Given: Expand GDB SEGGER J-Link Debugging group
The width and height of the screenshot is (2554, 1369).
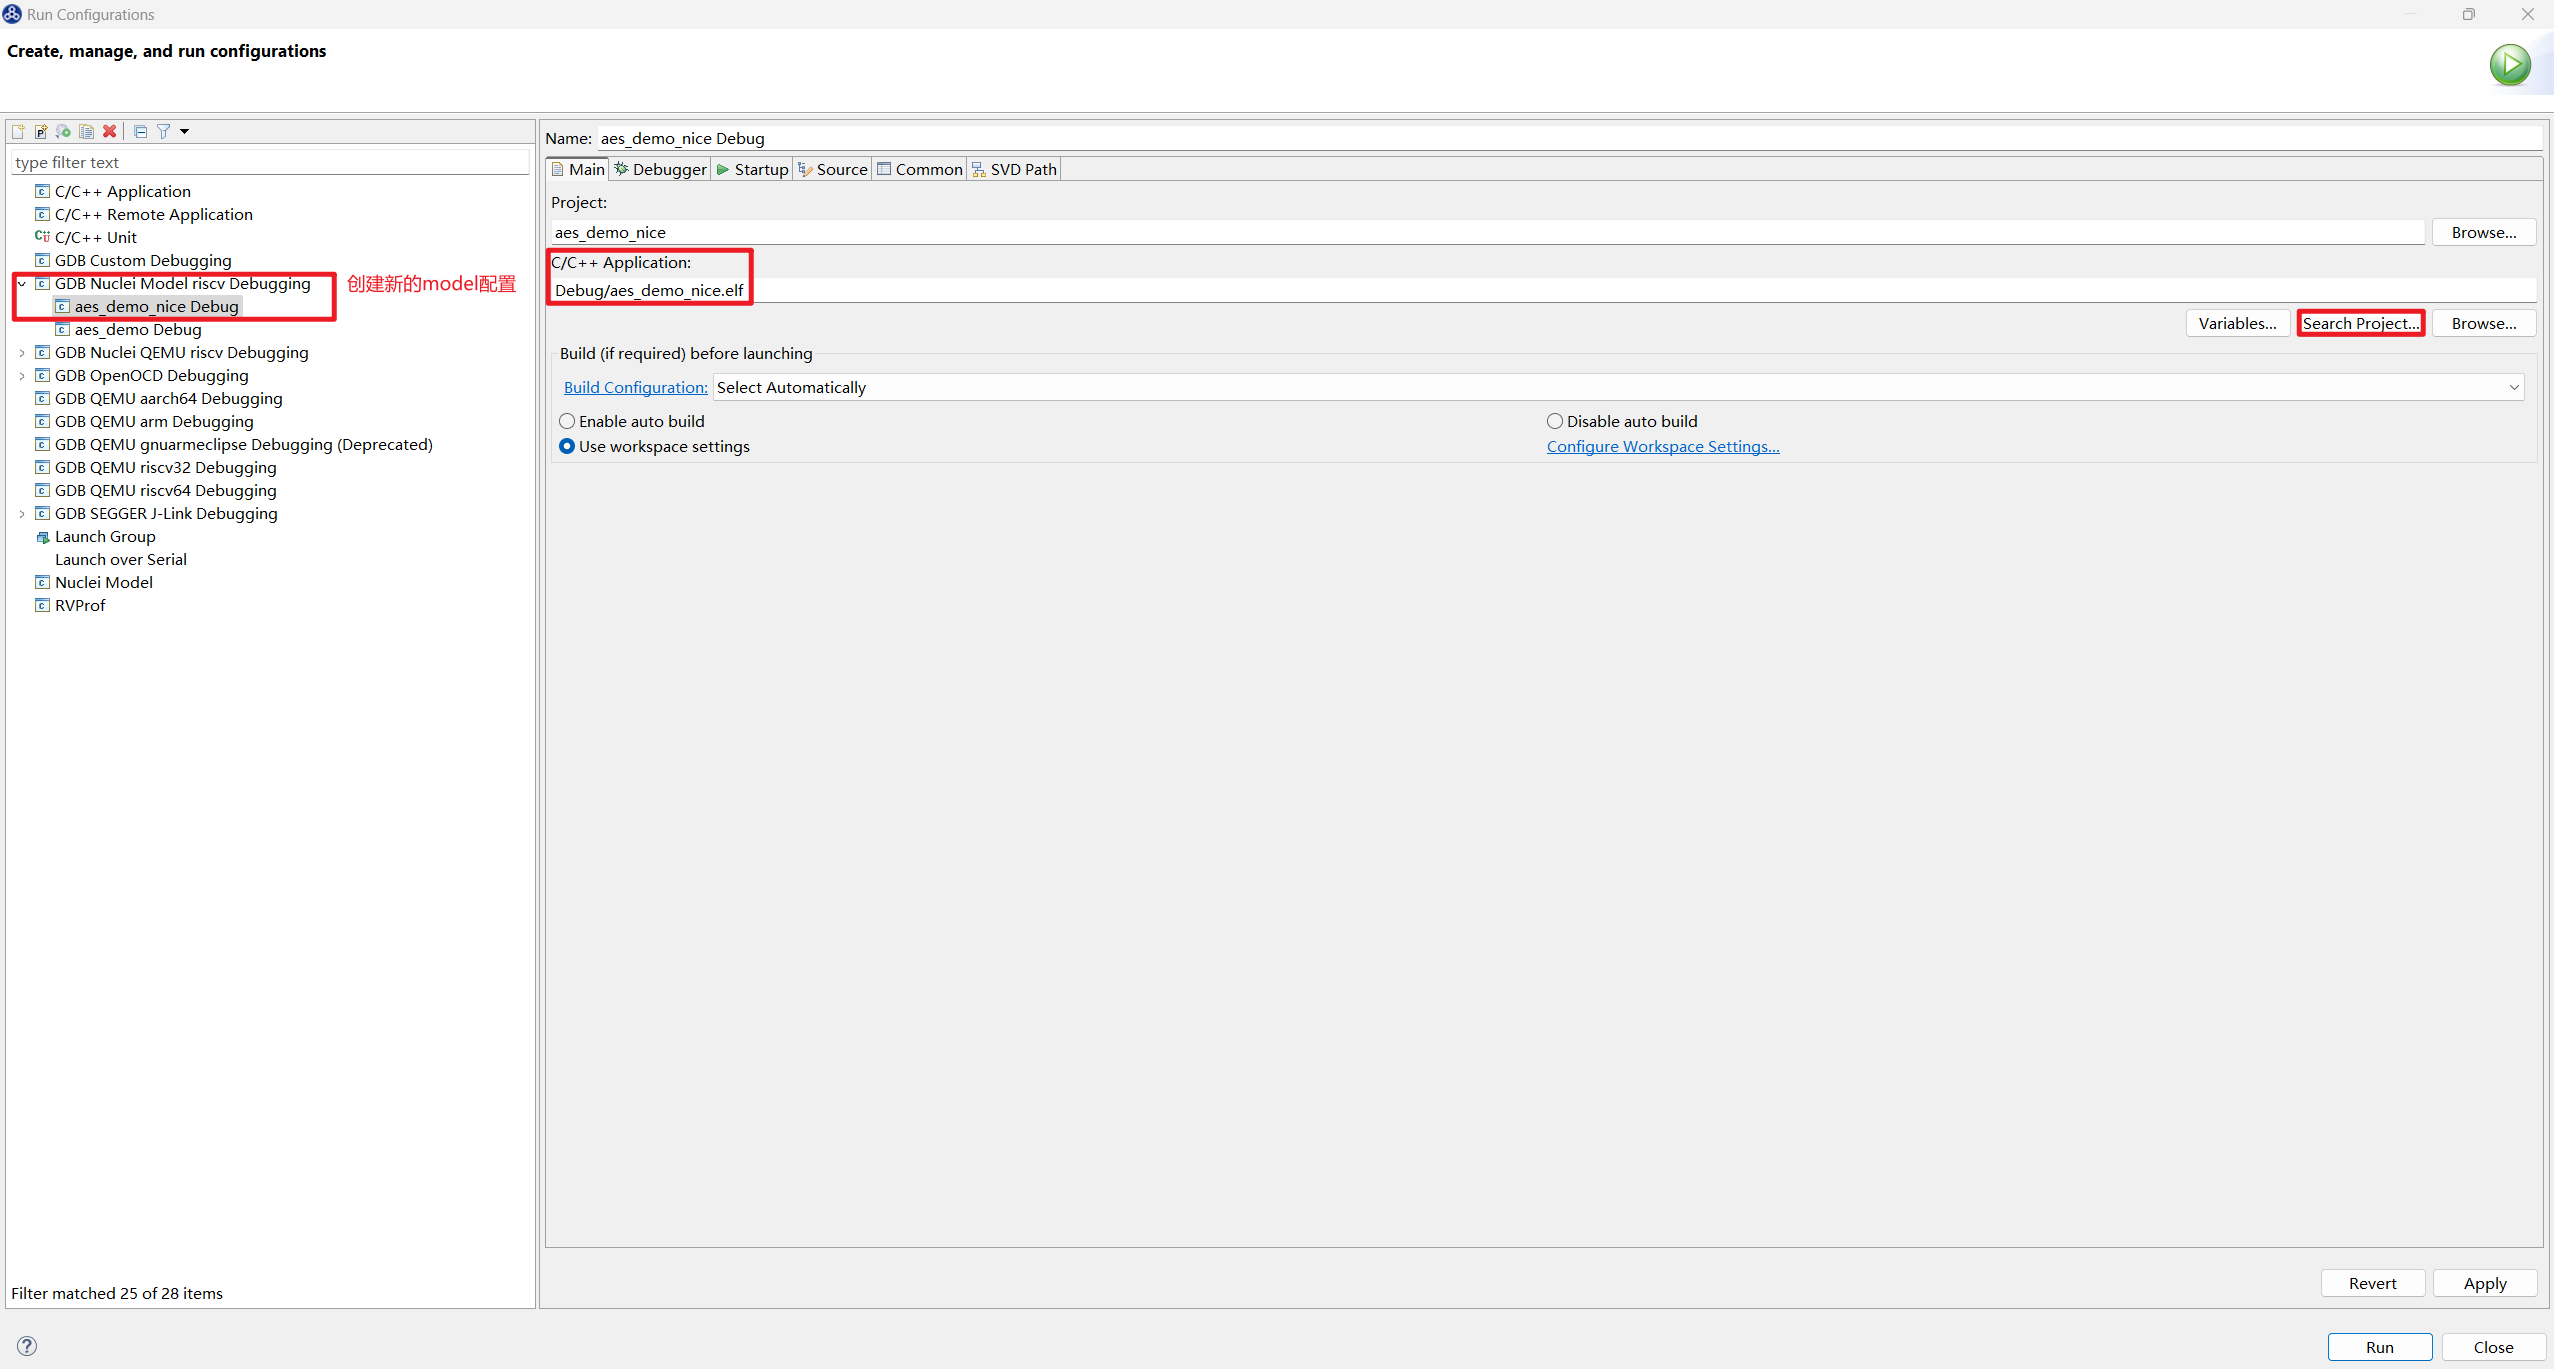Looking at the screenshot, I should [x=22, y=513].
